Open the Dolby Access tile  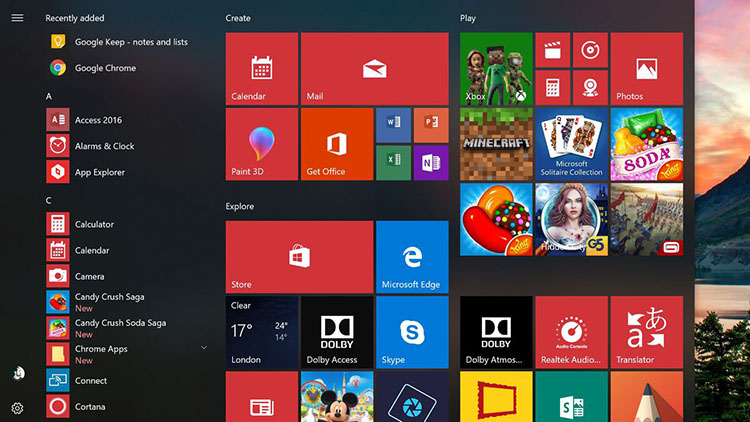[337, 332]
